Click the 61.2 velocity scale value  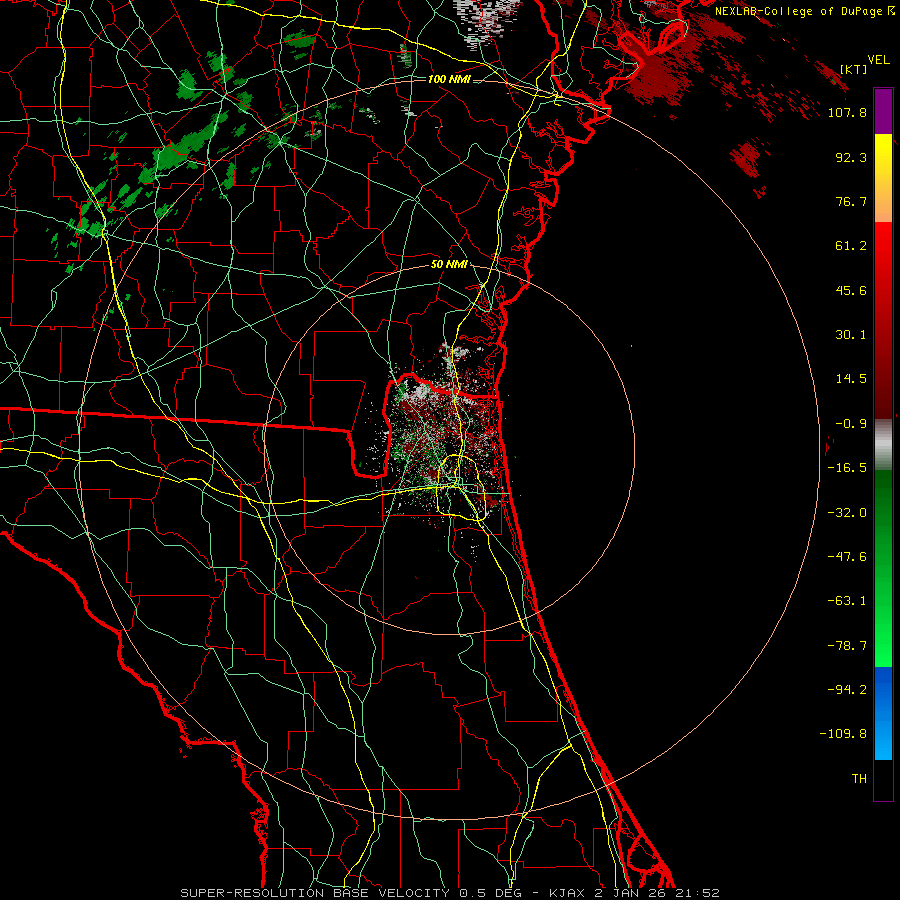click(851, 246)
